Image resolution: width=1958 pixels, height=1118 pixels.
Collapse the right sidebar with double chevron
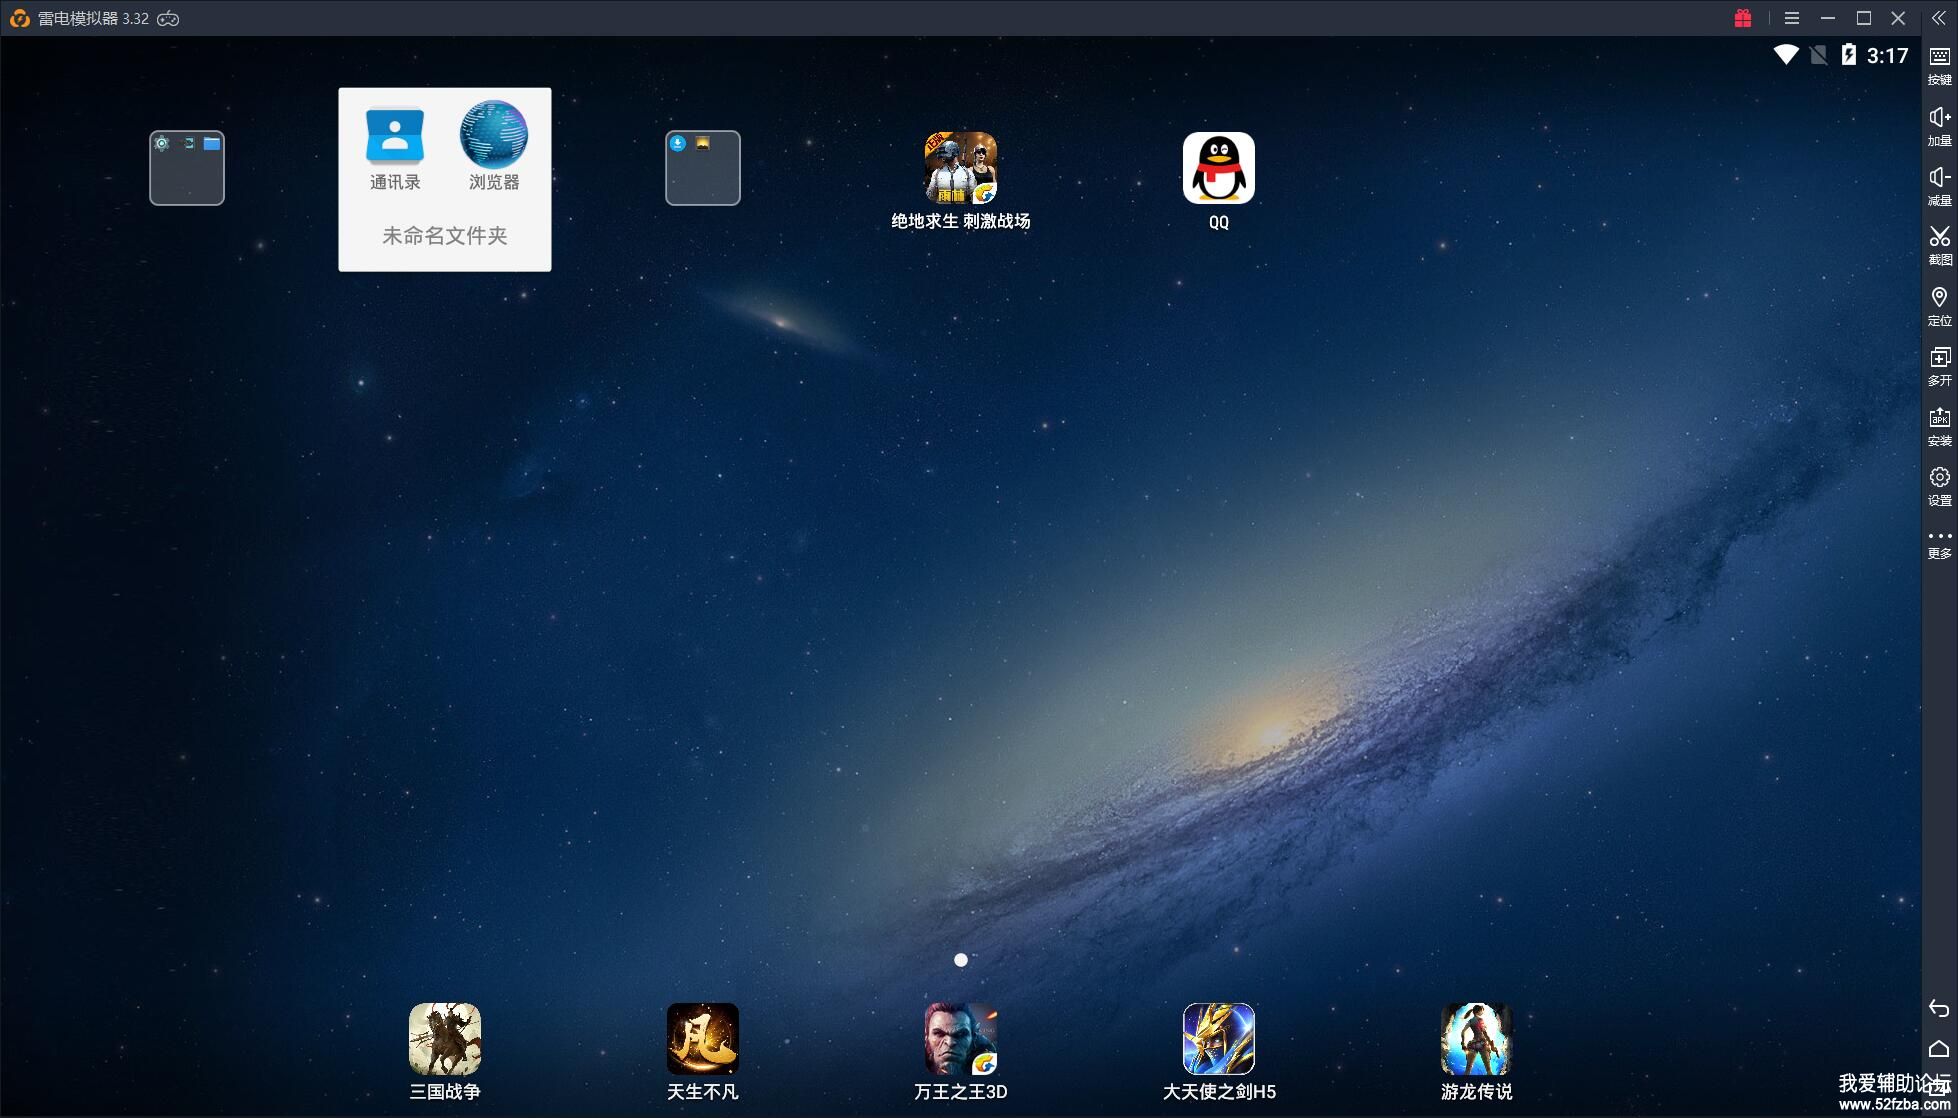(x=1939, y=18)
